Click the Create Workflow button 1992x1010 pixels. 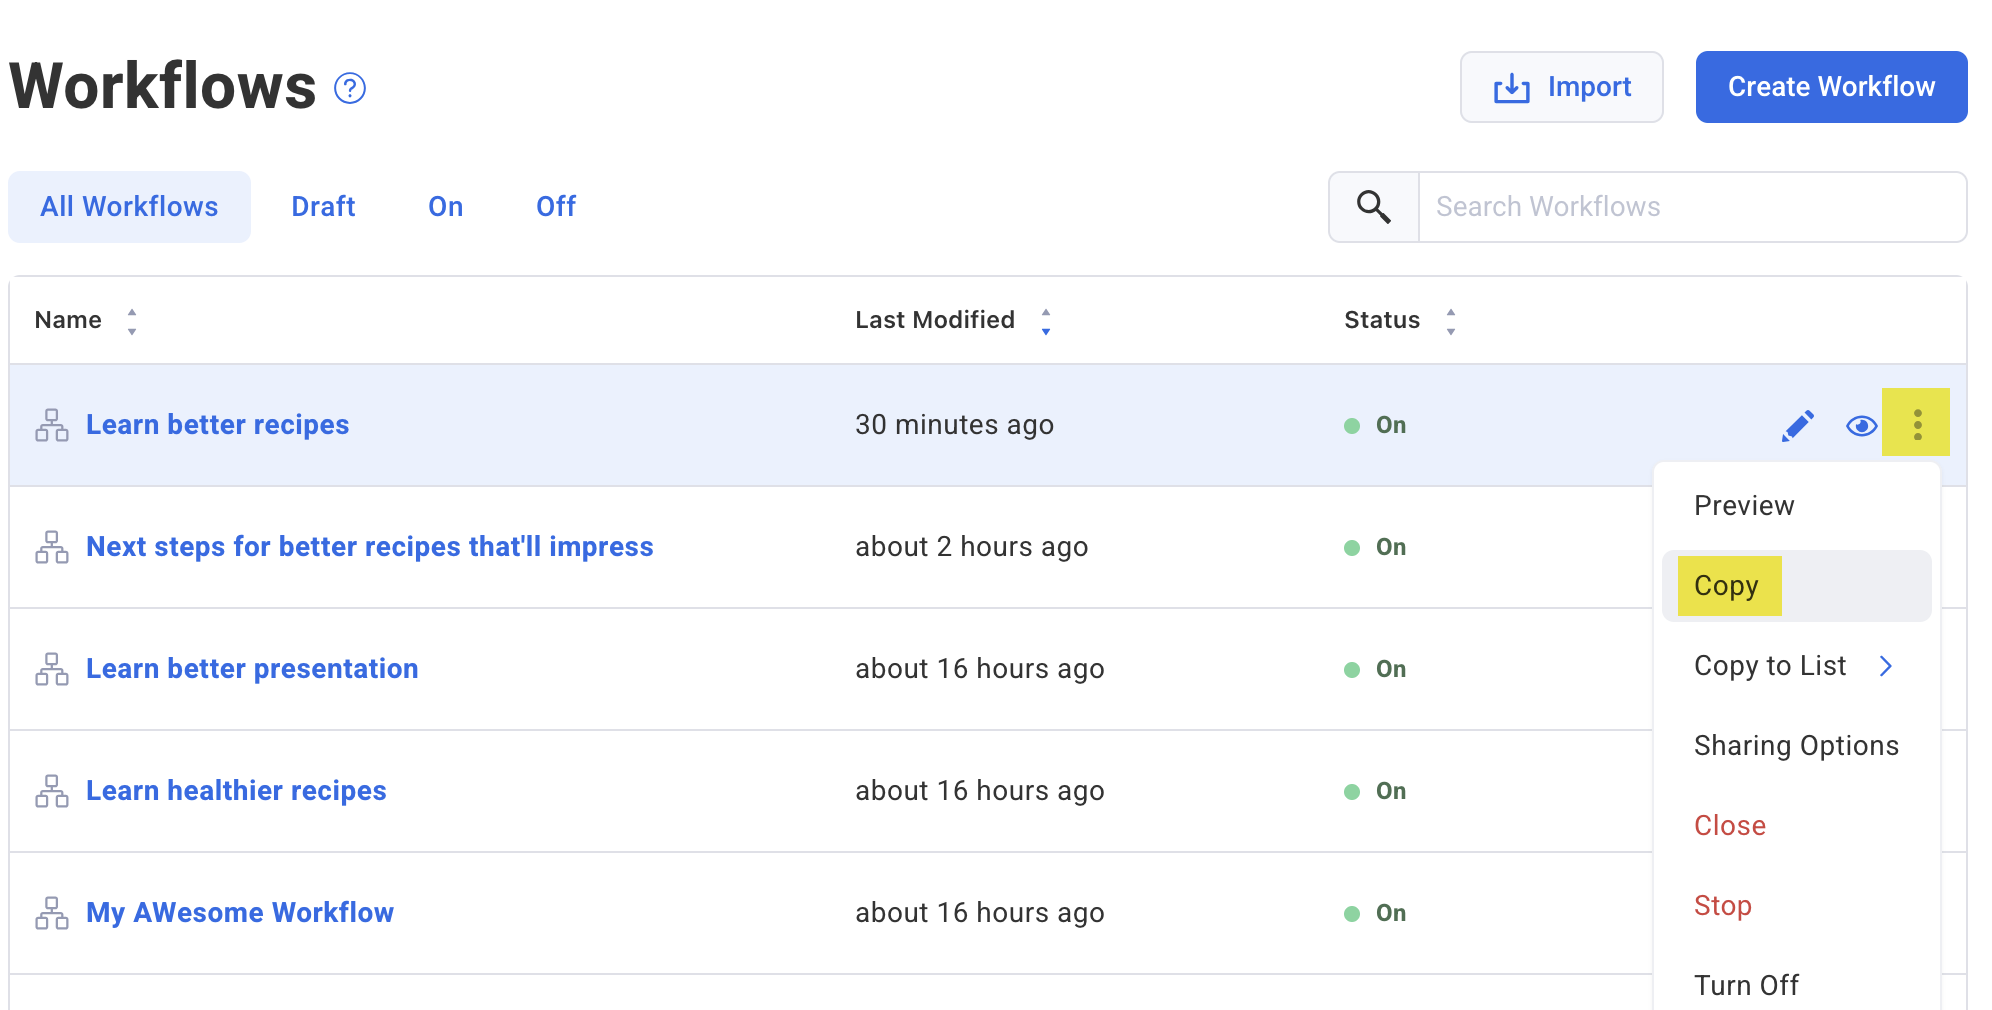click(1830, 87)
